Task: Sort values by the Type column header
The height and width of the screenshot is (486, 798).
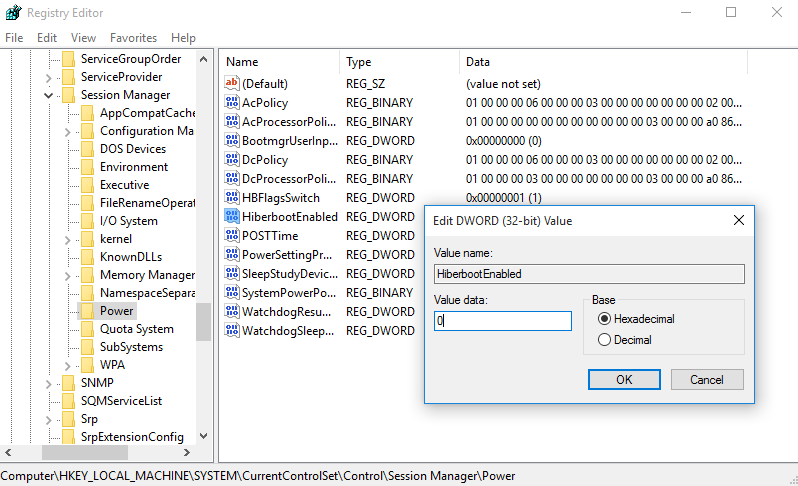Action: click(399, 62)
